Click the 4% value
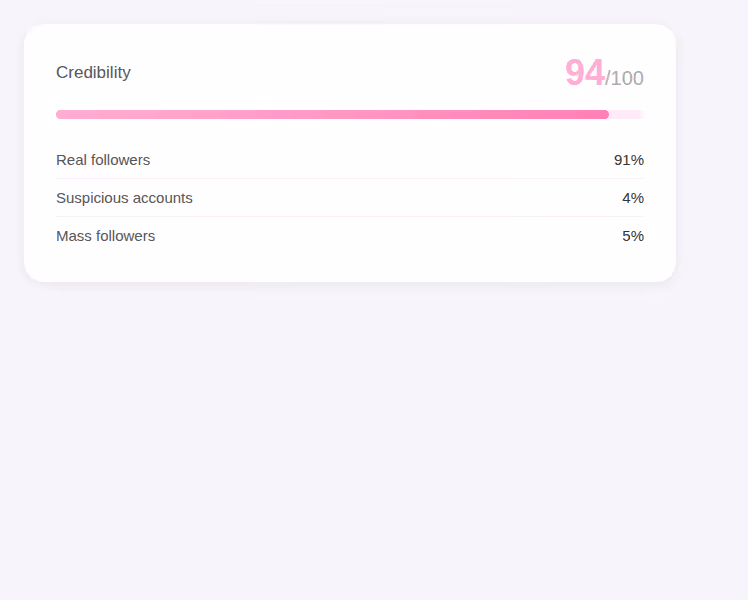This screenshot has height=600, width=748. click(x=633, y=198)
